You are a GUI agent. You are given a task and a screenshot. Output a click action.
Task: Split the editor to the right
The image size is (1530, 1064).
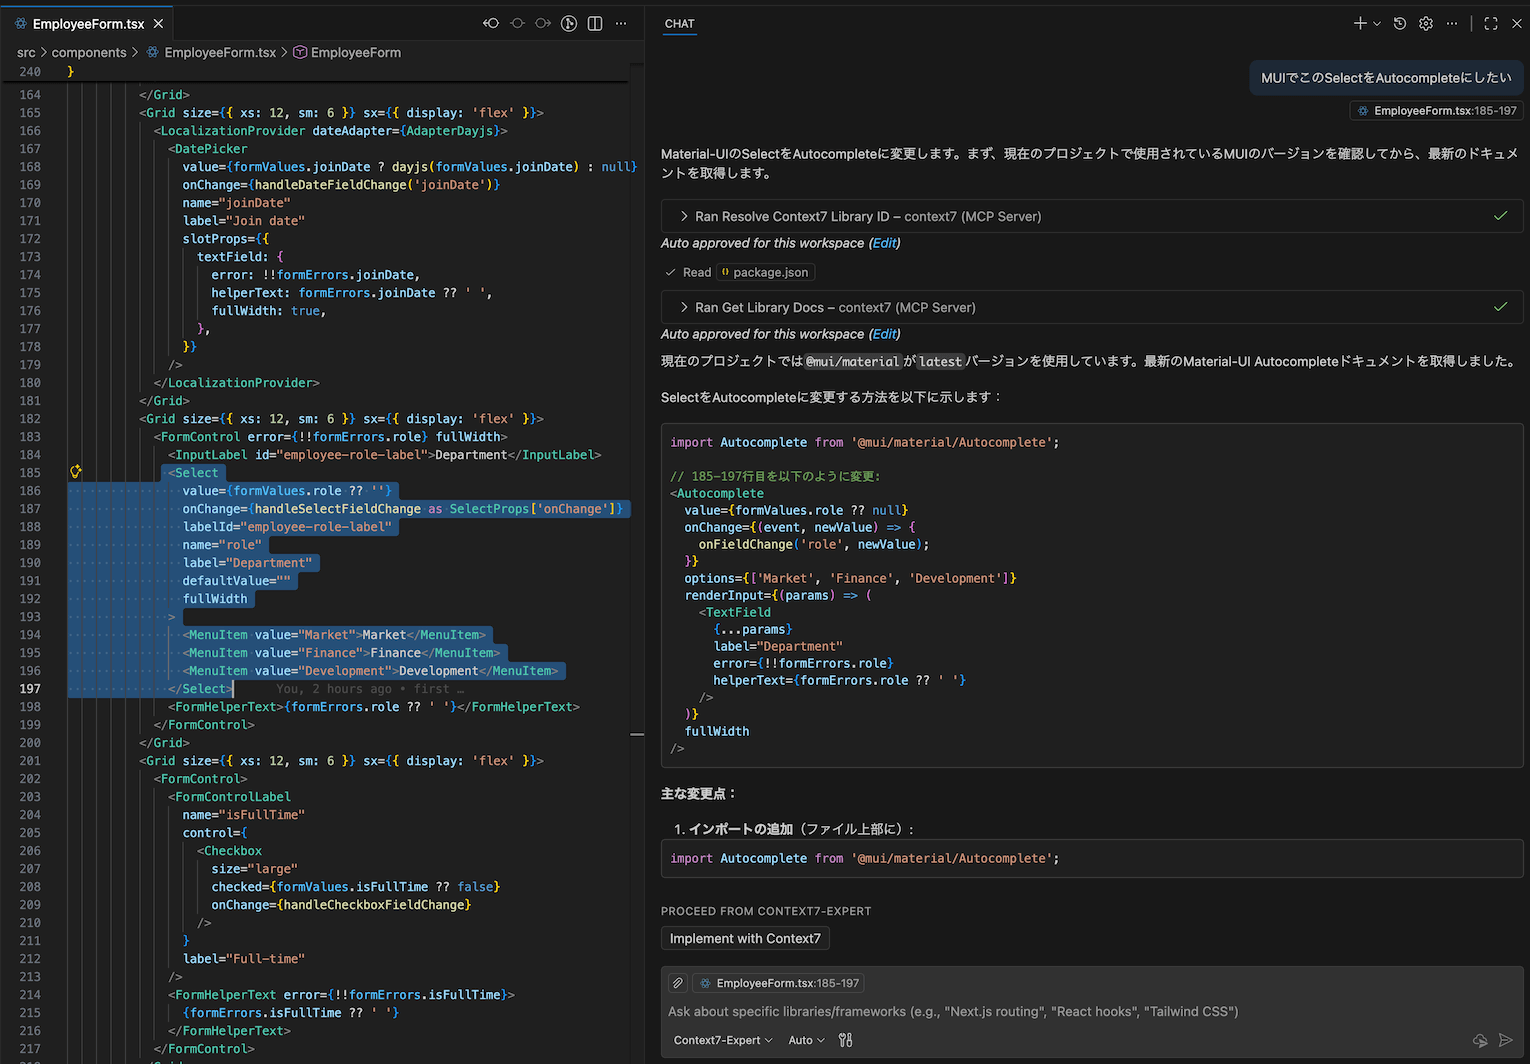click(x=595, y=23)
